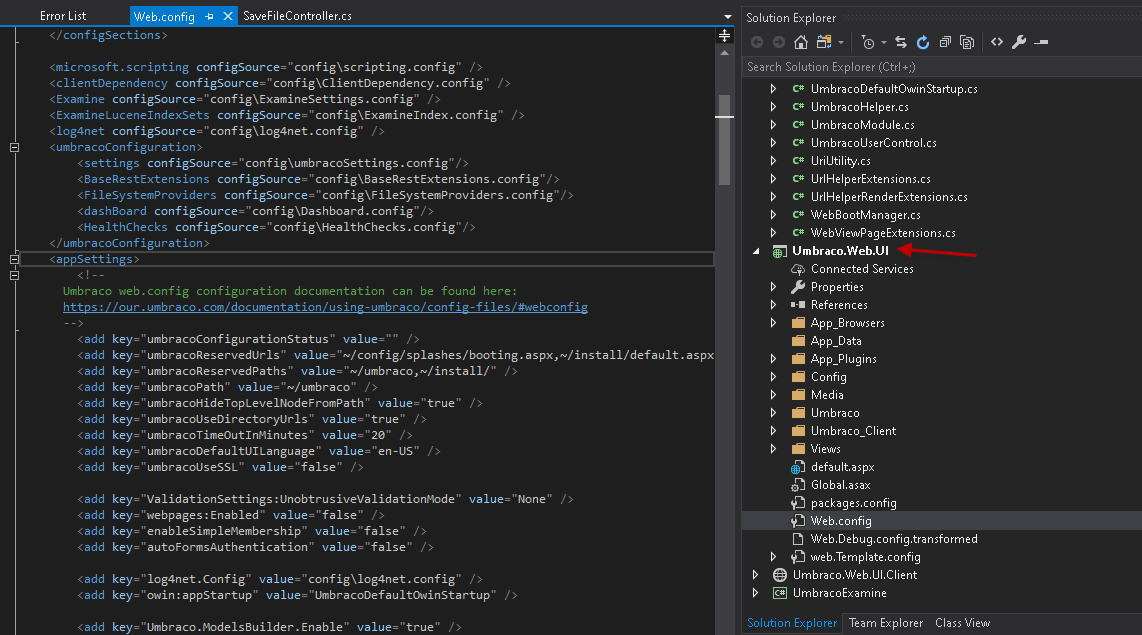
Task: Click the Back arrow in Solution Explorer toolbar
Action: tap(757, 42)
